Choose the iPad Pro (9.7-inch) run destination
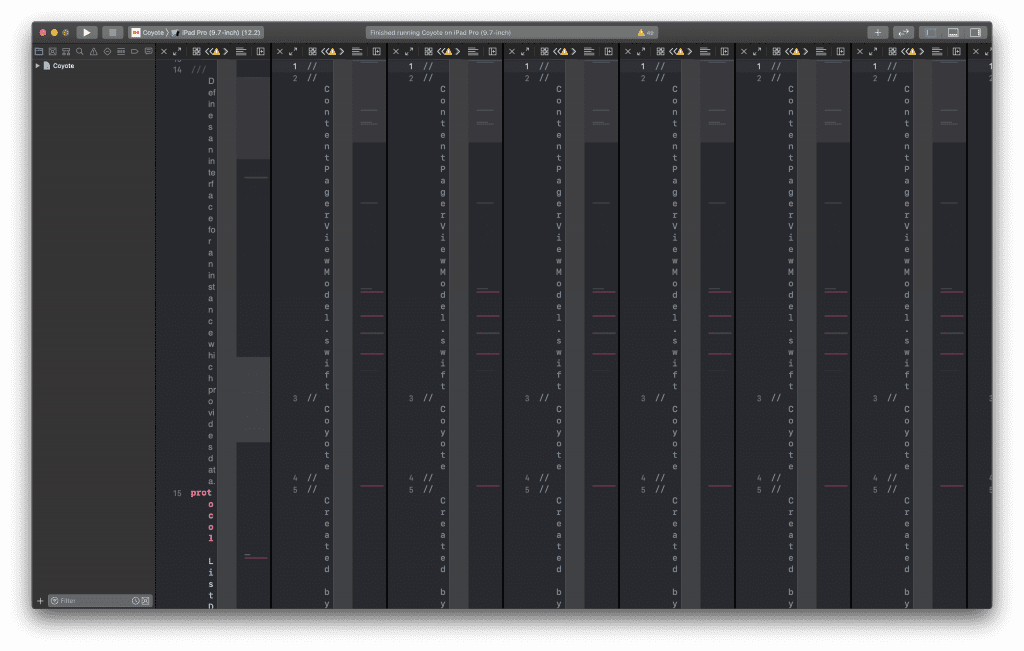 (217, 32)
